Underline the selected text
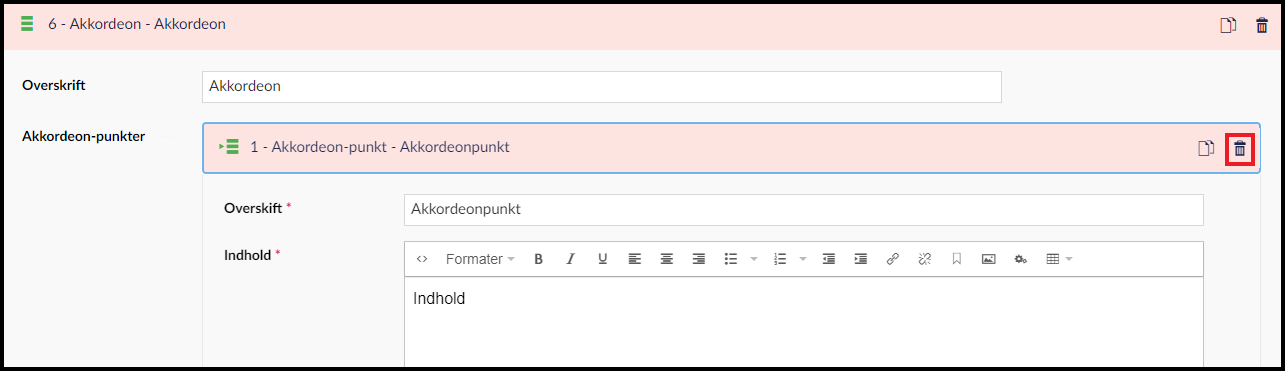 [602, 259]
